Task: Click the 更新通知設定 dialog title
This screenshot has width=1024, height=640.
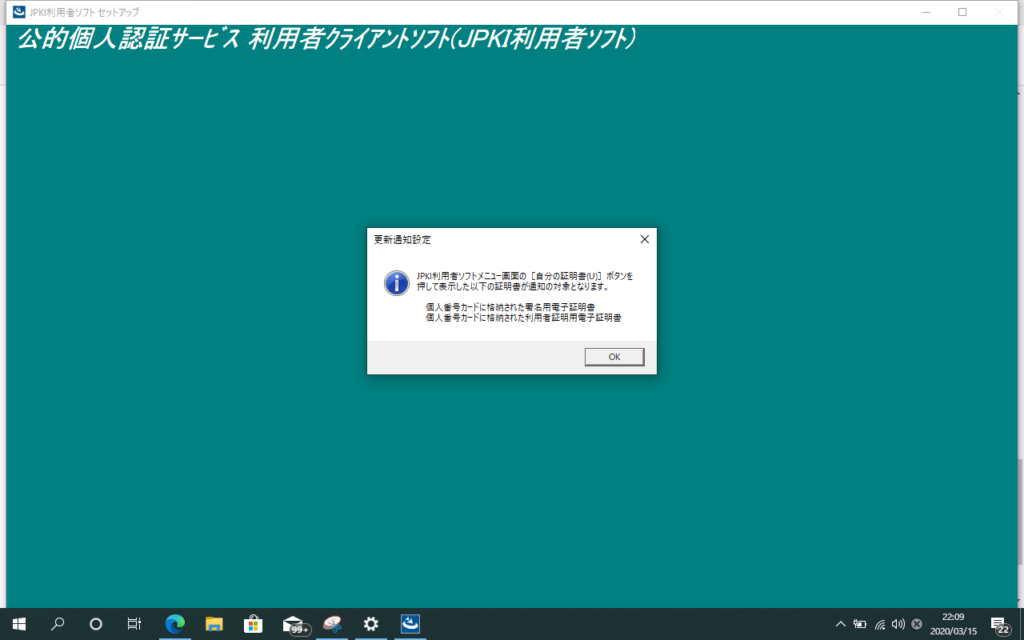Action: 402,240
